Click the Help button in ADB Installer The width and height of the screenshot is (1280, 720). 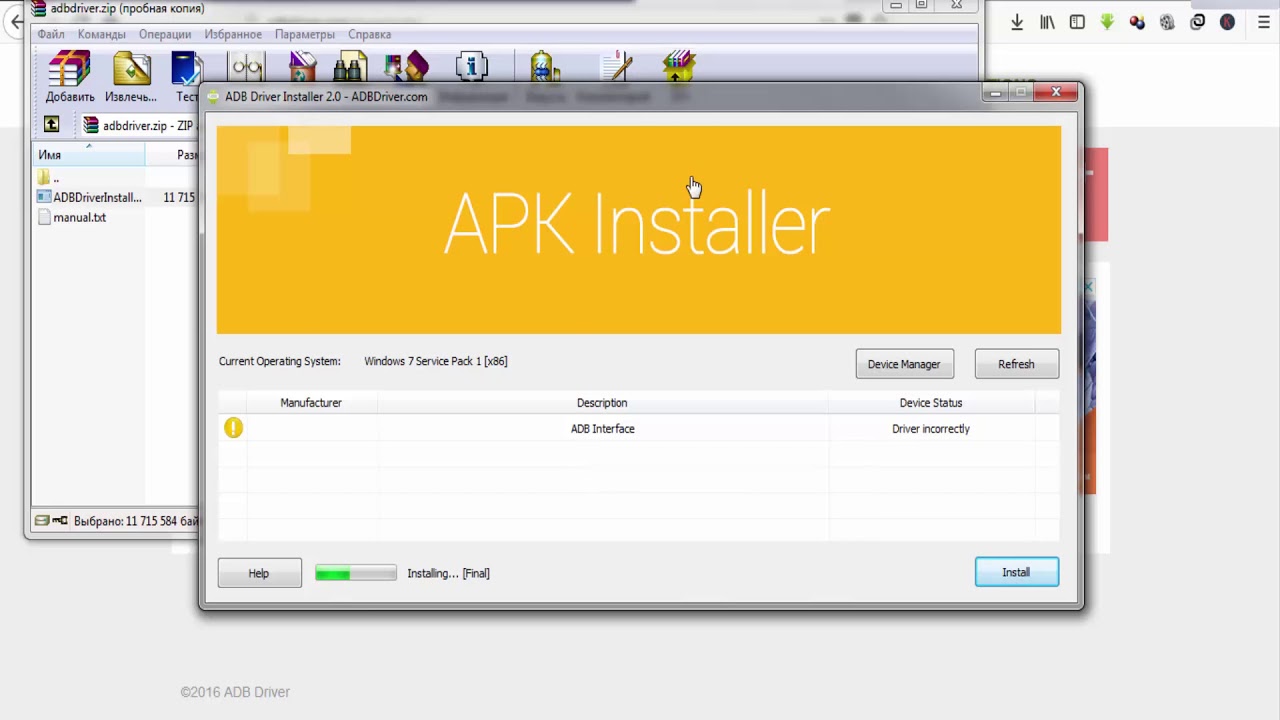point(259,573)
